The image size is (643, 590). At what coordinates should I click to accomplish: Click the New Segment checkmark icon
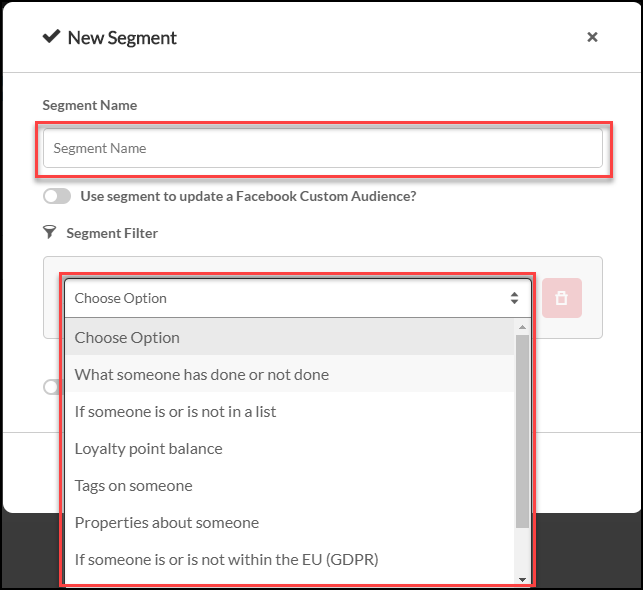[x=52, y=36]
